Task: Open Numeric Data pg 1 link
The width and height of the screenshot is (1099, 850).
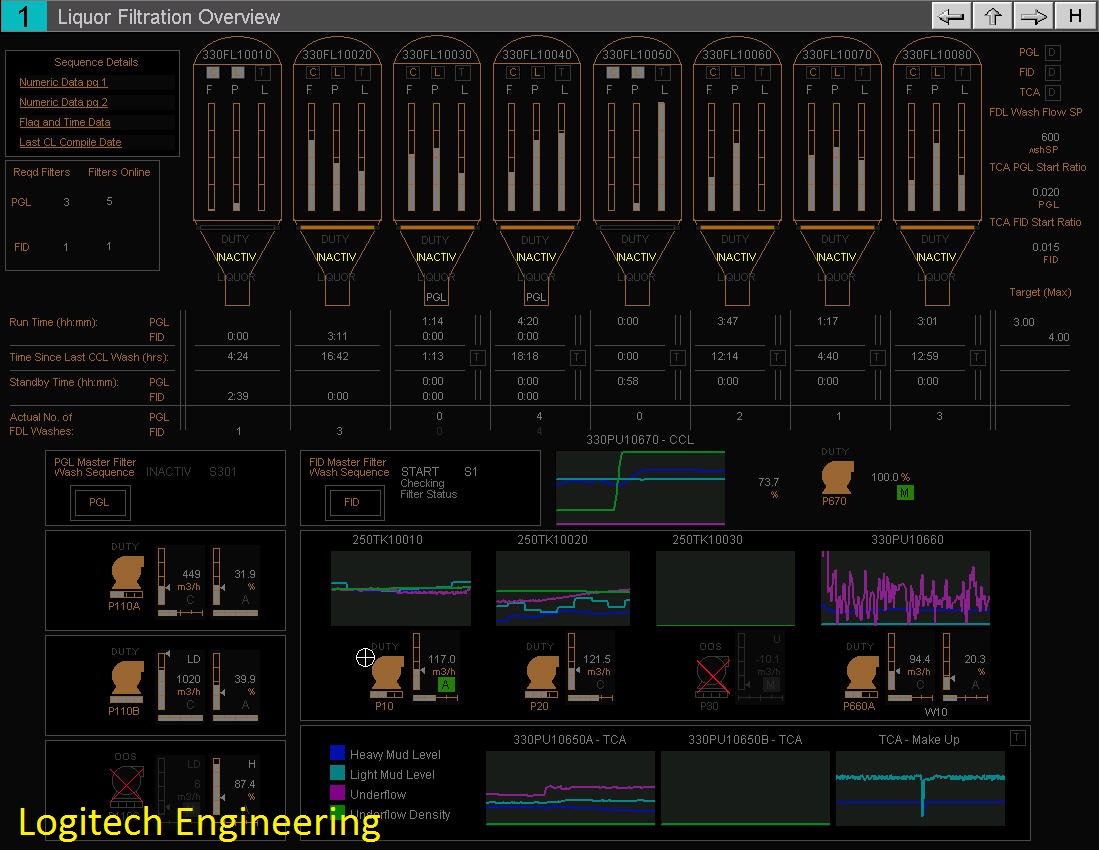Action: click(63, 82)
